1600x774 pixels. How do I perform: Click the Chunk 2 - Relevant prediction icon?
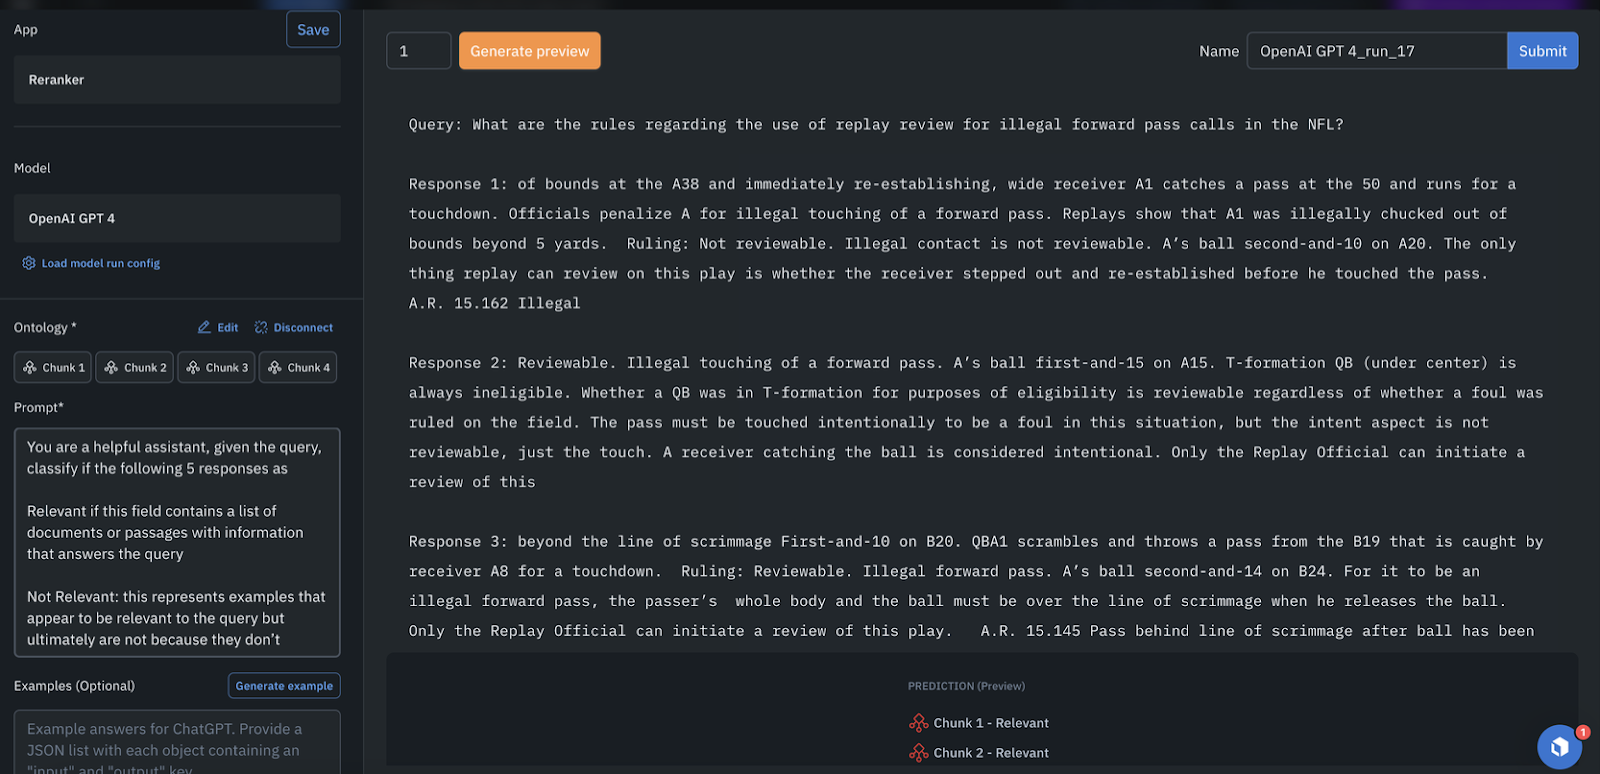pyautogui.click(x=919, y=753)
